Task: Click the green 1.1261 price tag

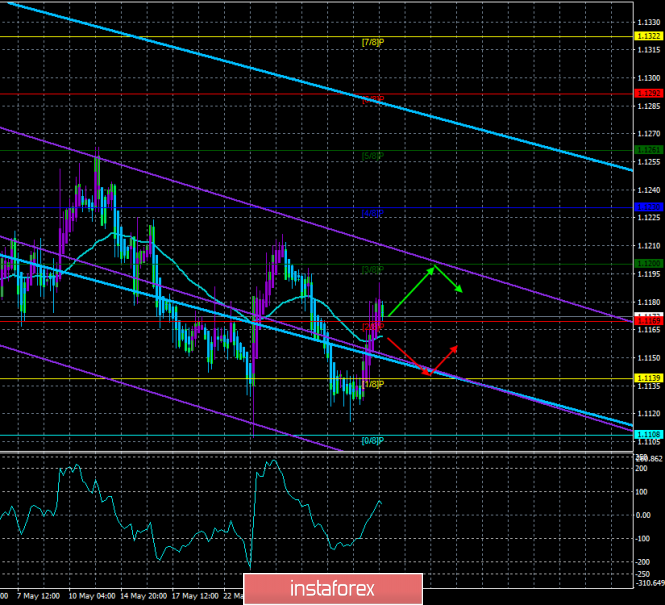Action: (648, 150)
